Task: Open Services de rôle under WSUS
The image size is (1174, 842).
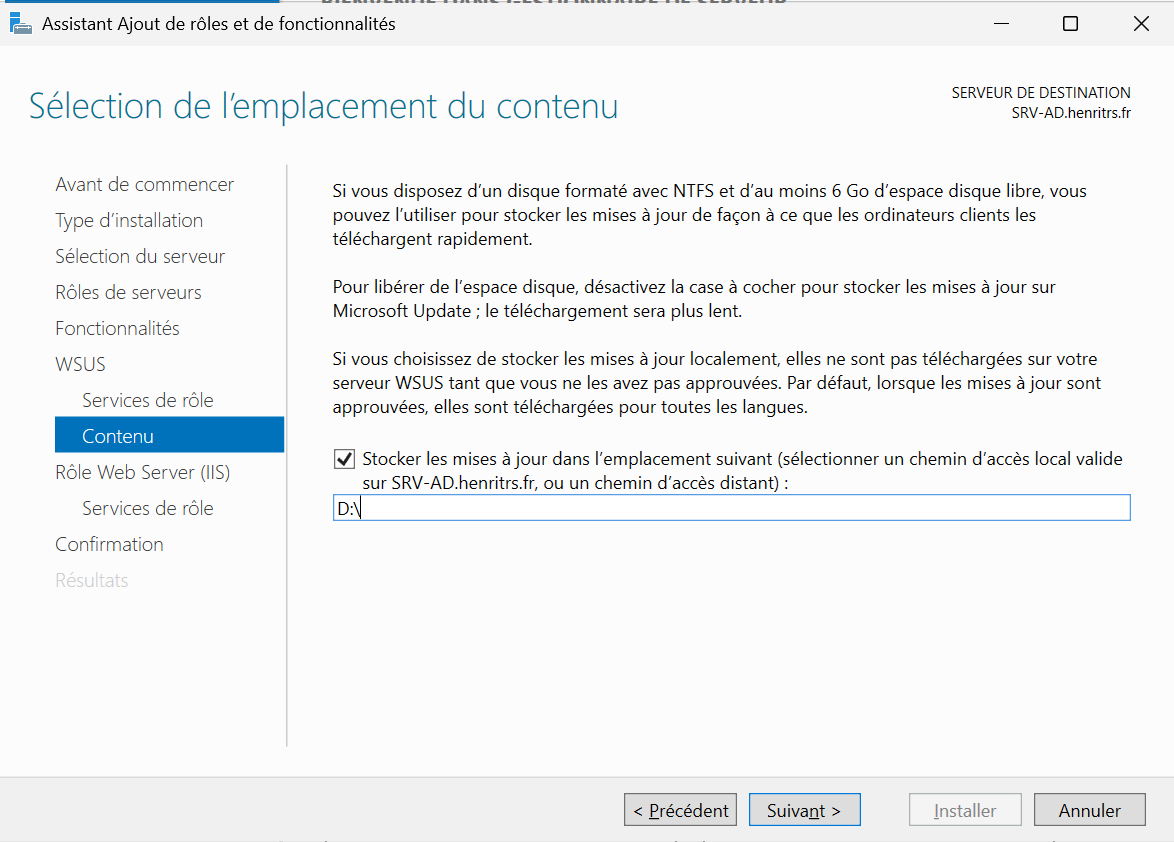Action: tap(147, 400)
